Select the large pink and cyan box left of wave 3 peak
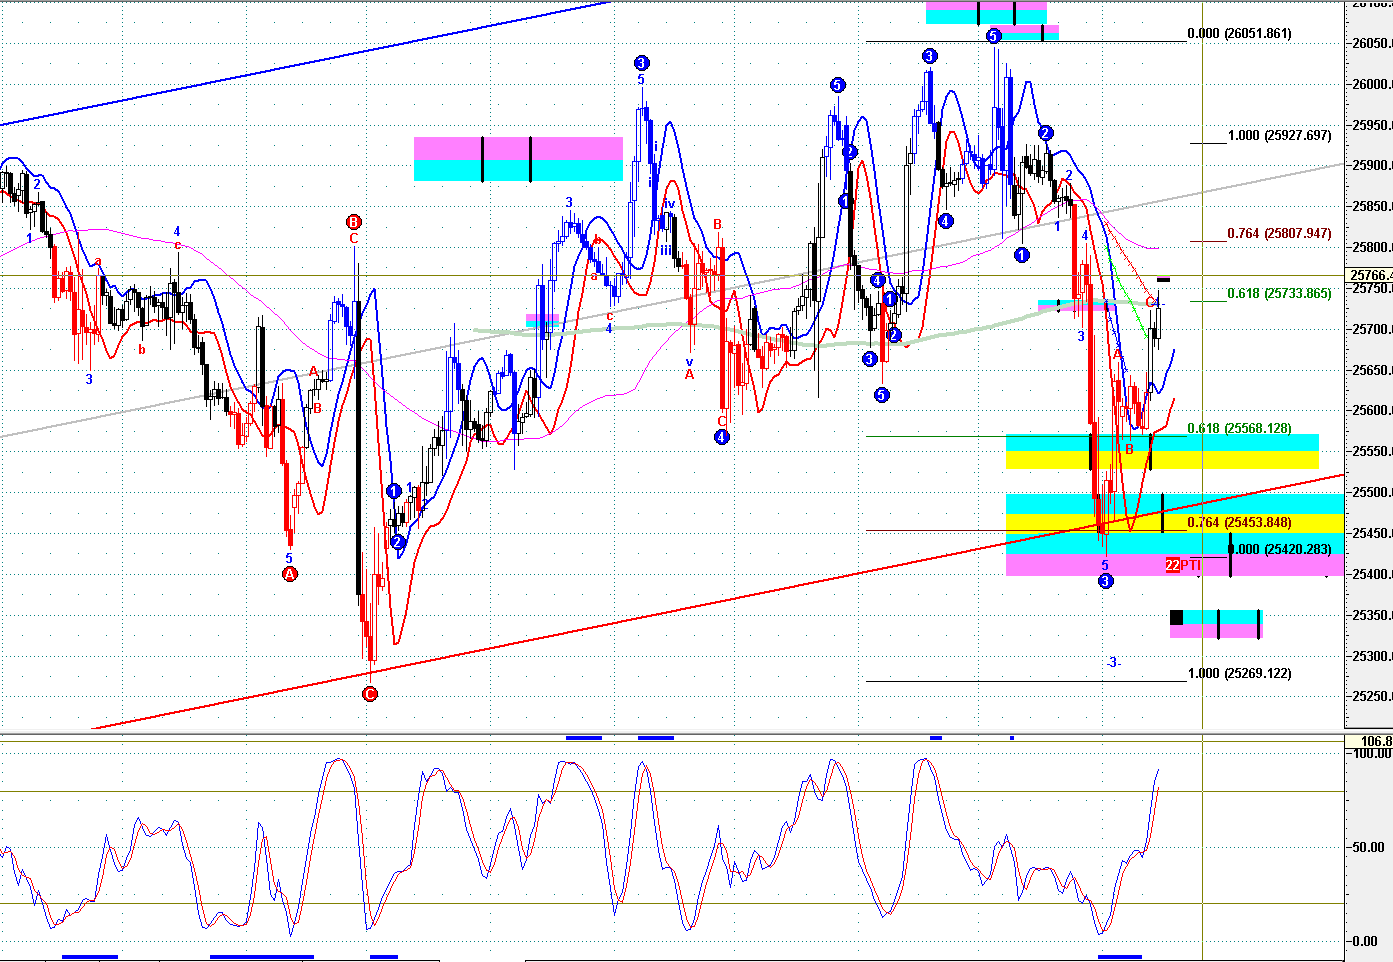This screenshot has height=962, width=1393. click(x=518, y=159)
